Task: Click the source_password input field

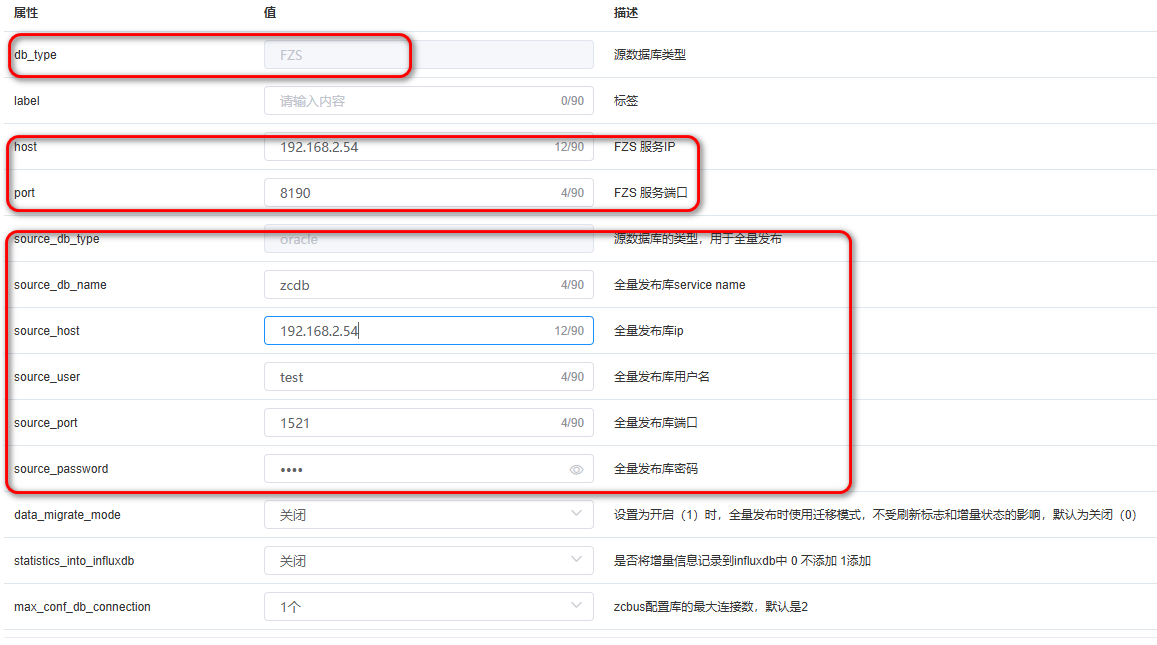Action: coord(410,469)
